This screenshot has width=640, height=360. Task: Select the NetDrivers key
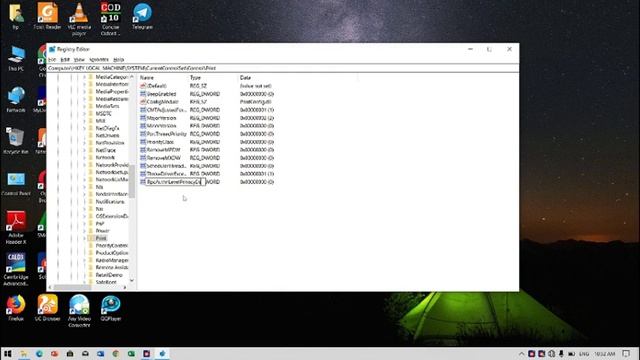tap(107, 136)
